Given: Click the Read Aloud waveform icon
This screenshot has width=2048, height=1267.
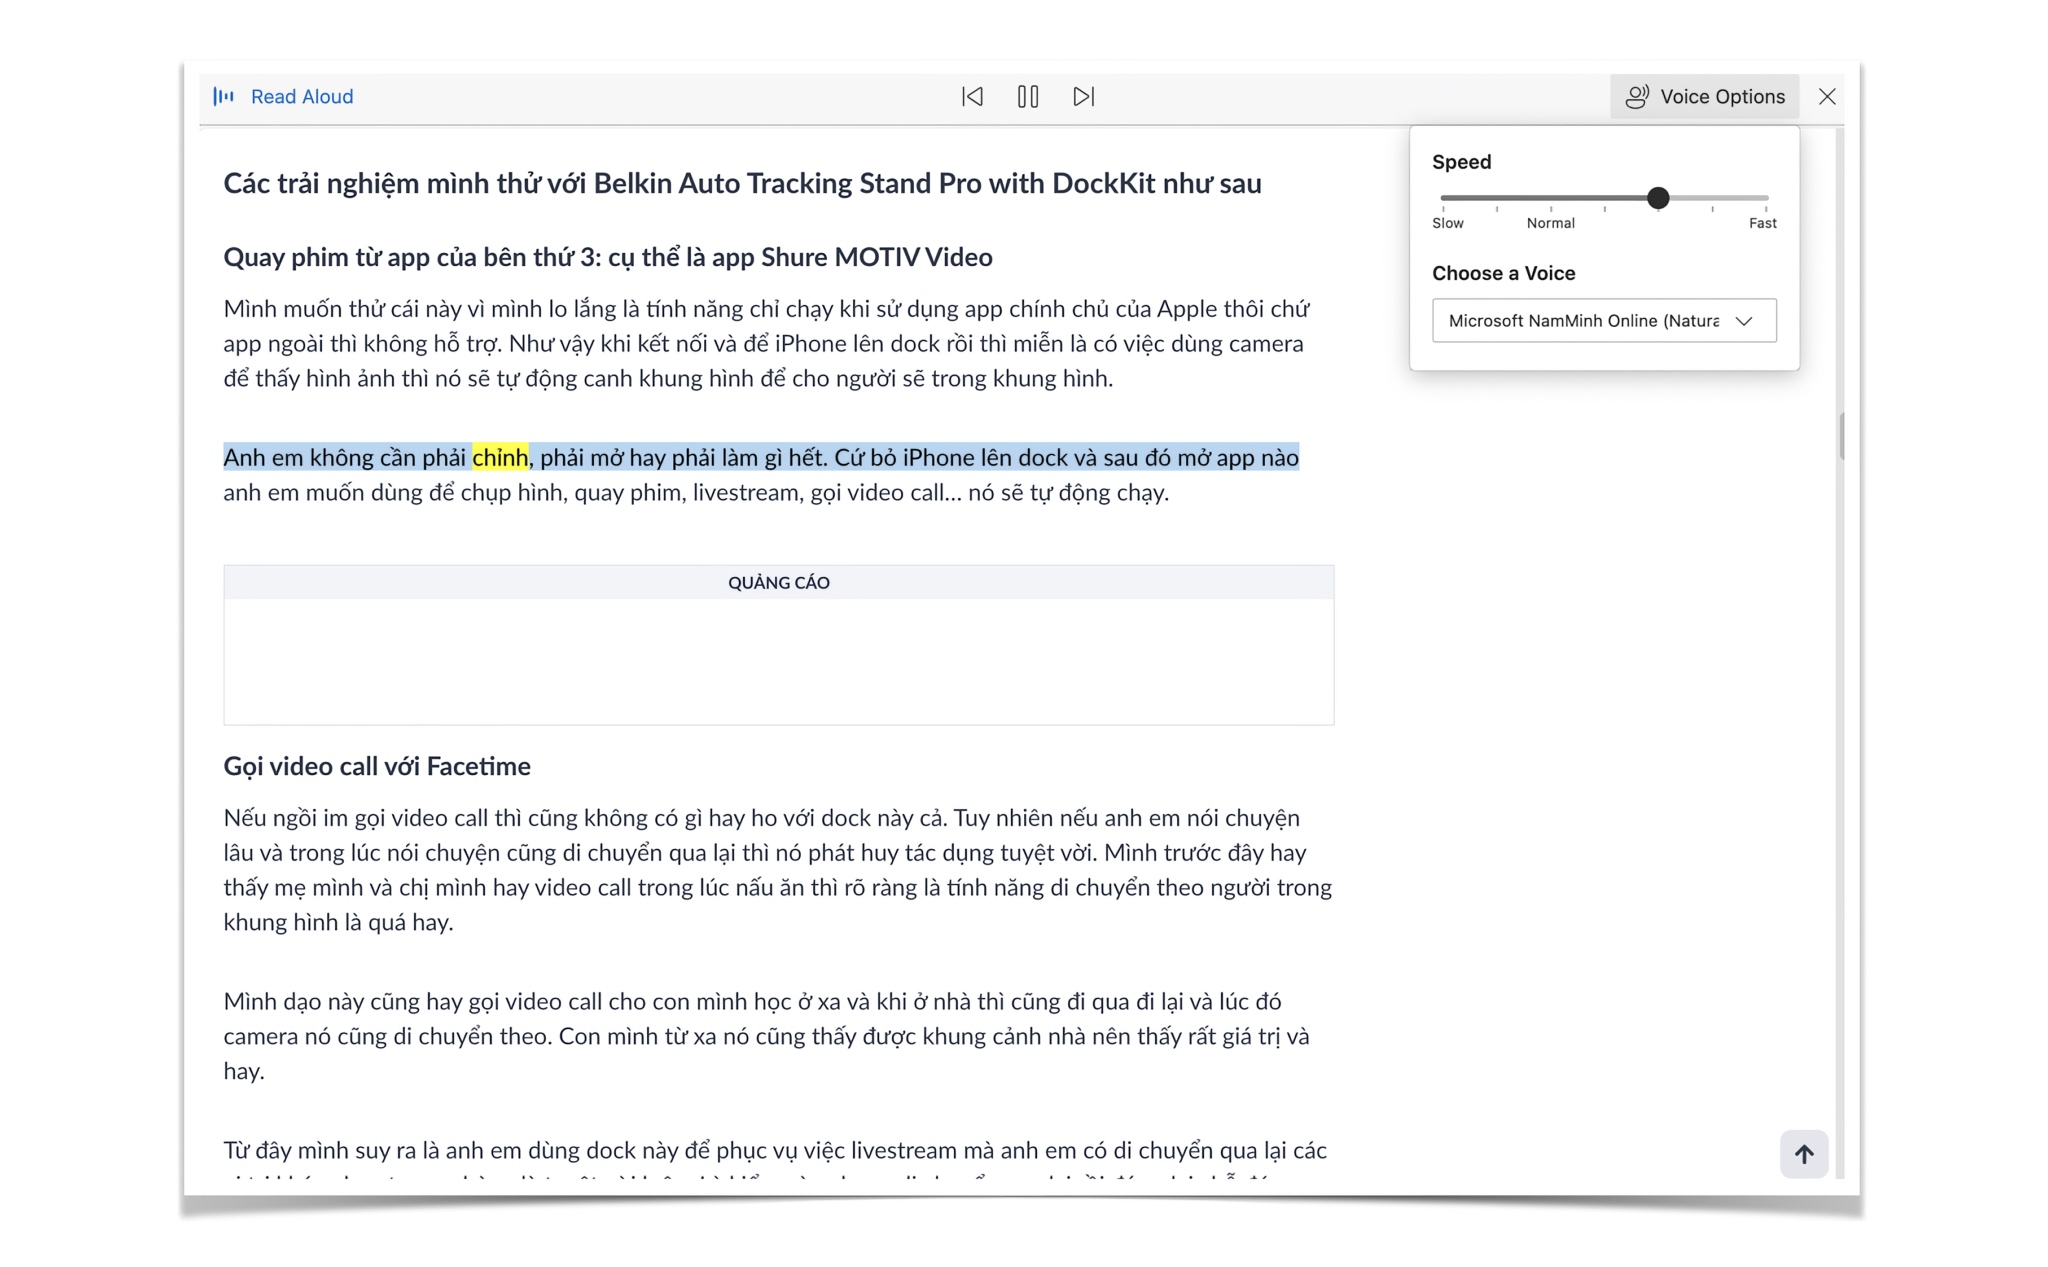Looking at the screenshot, I should coord(224,96).
